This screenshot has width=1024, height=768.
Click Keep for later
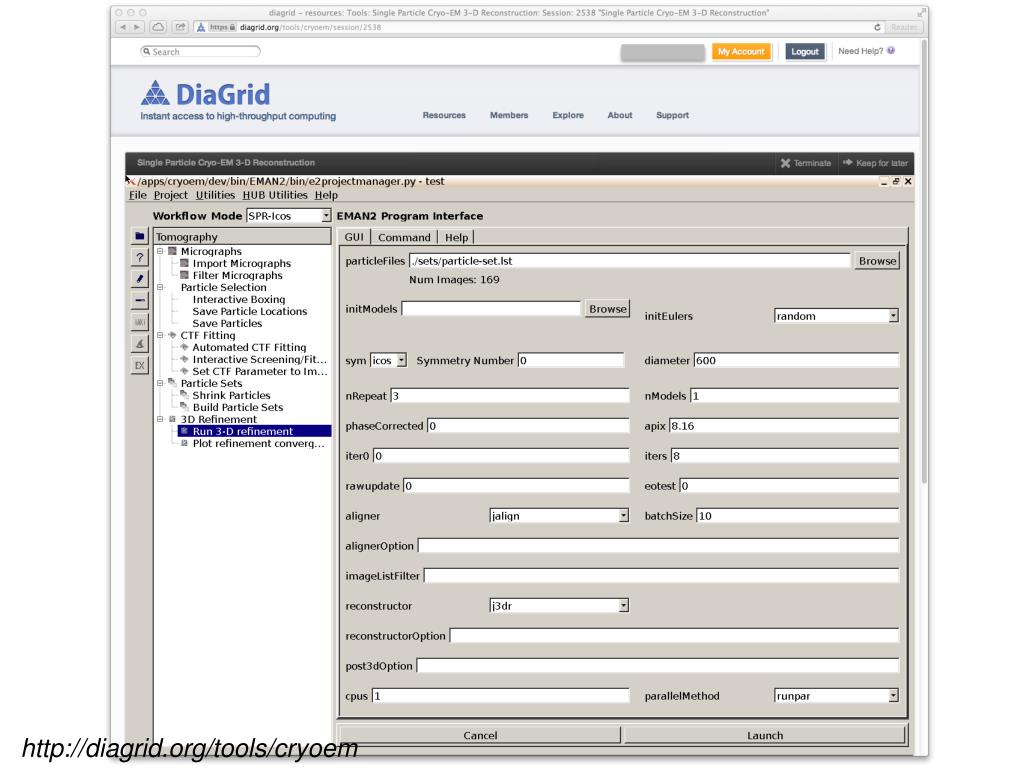[876, 163]
